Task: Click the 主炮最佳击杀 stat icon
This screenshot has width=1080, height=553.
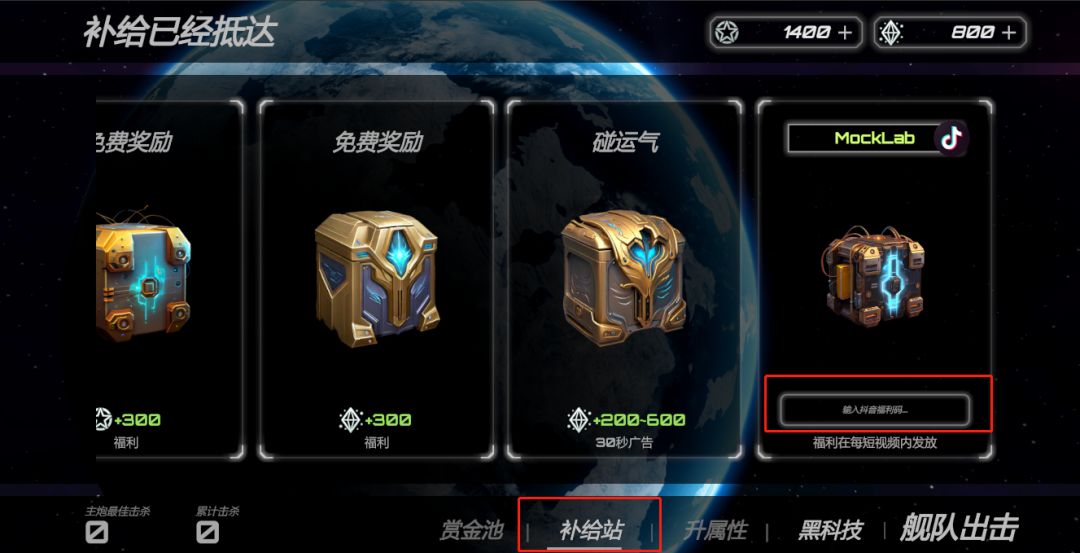Action: pyautogui.click(x=97, y=532)
